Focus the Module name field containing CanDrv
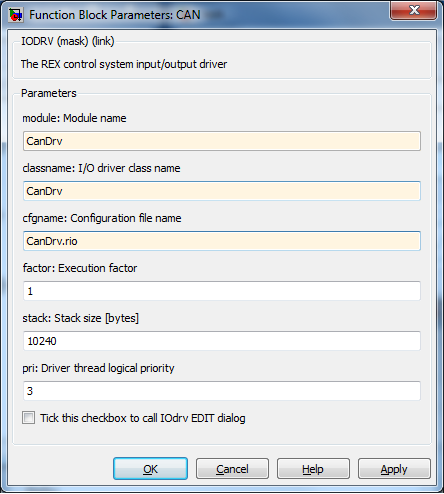 (x=222, y=141)
